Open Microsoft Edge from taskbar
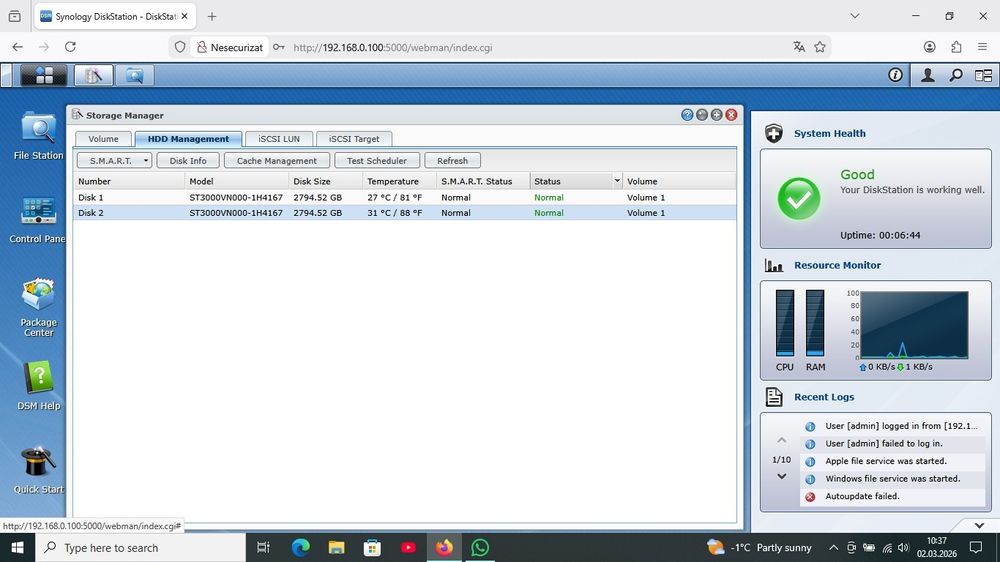This screenshot has height=562, width=1000. click(x=300, y=547)
